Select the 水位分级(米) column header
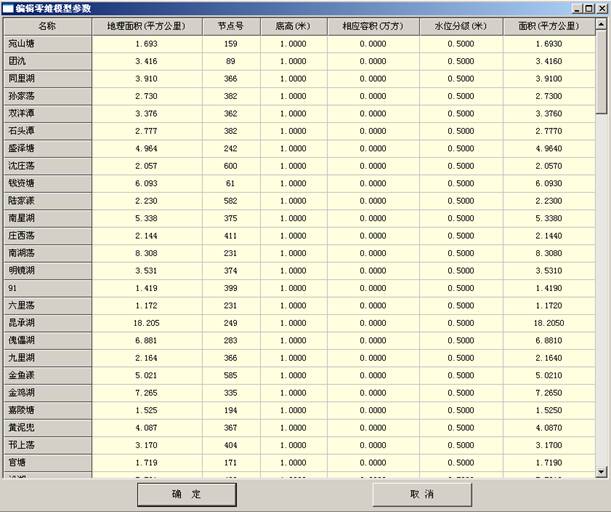This screenshot has width=611, height=512. tap(461, 26)
